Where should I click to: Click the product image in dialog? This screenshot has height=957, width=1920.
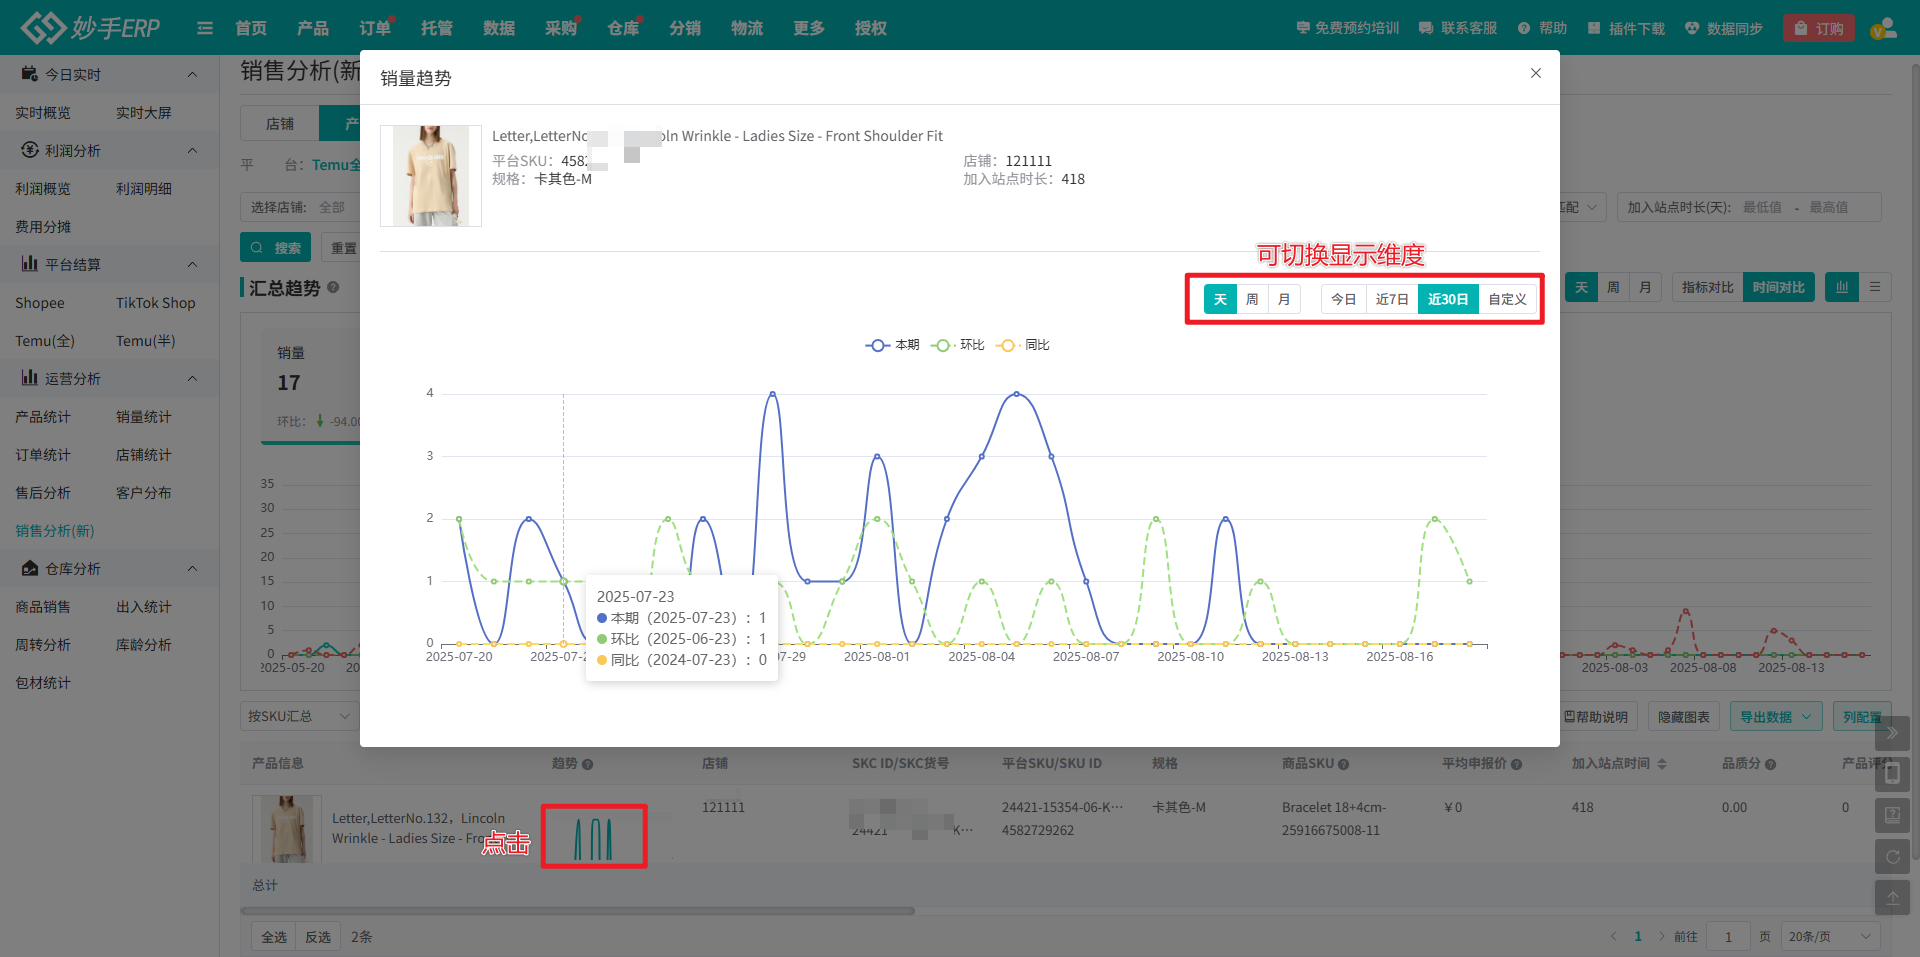431,176
